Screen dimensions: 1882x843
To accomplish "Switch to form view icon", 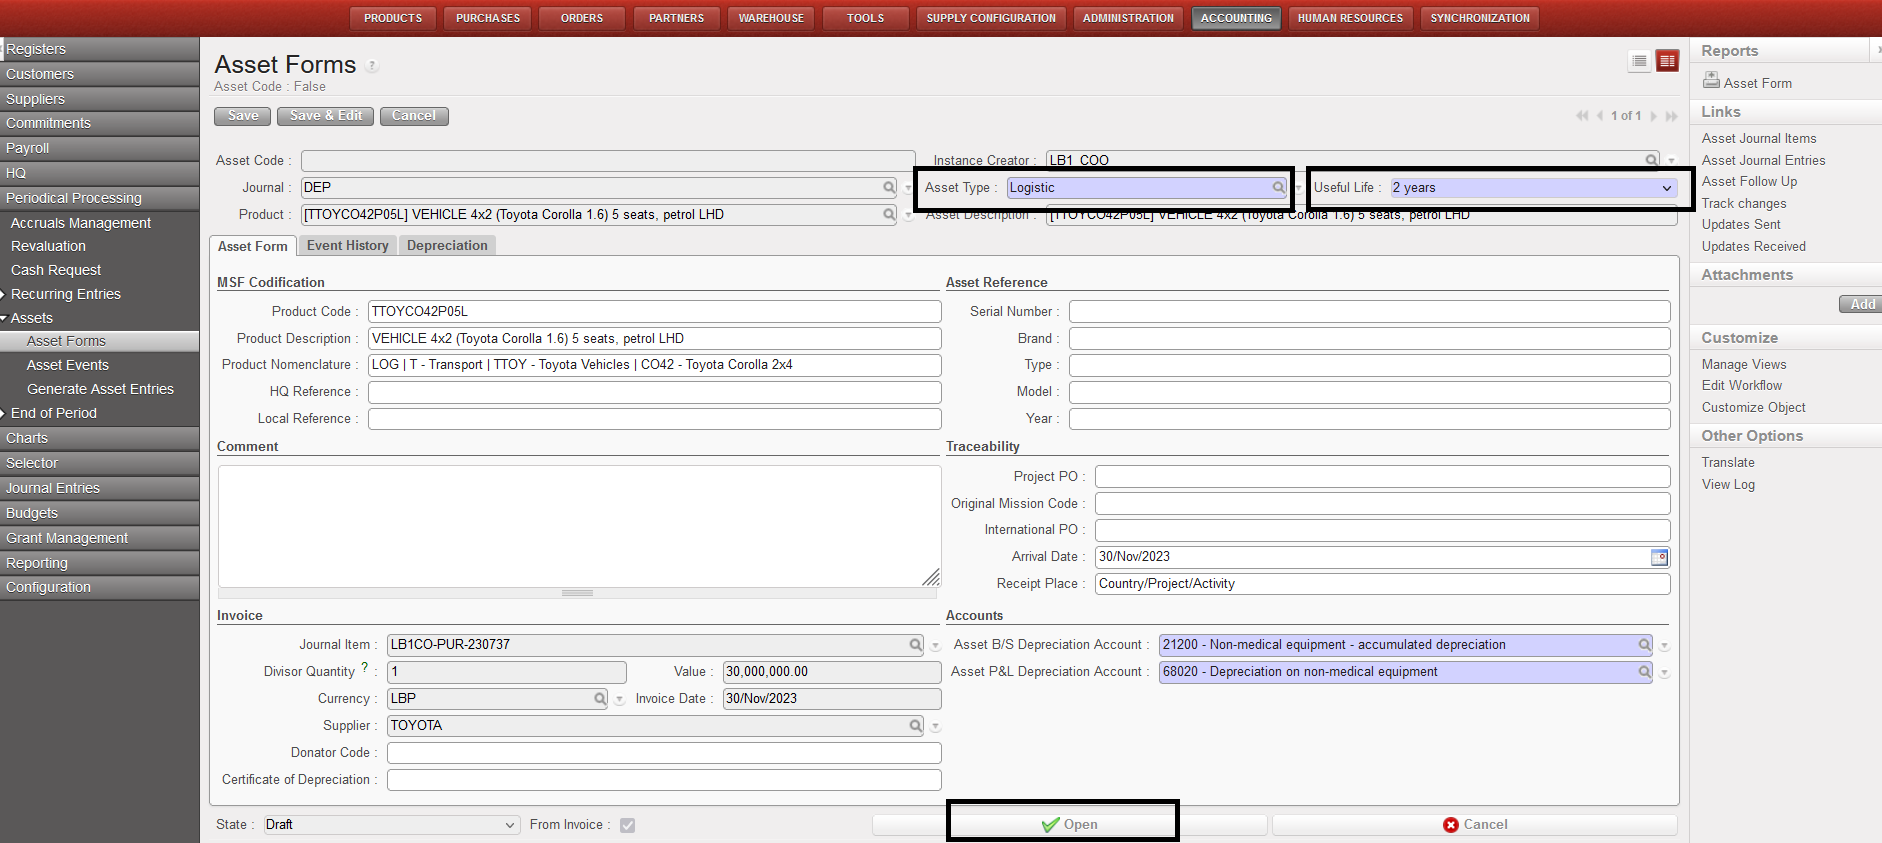I will tap(1667, 61).
